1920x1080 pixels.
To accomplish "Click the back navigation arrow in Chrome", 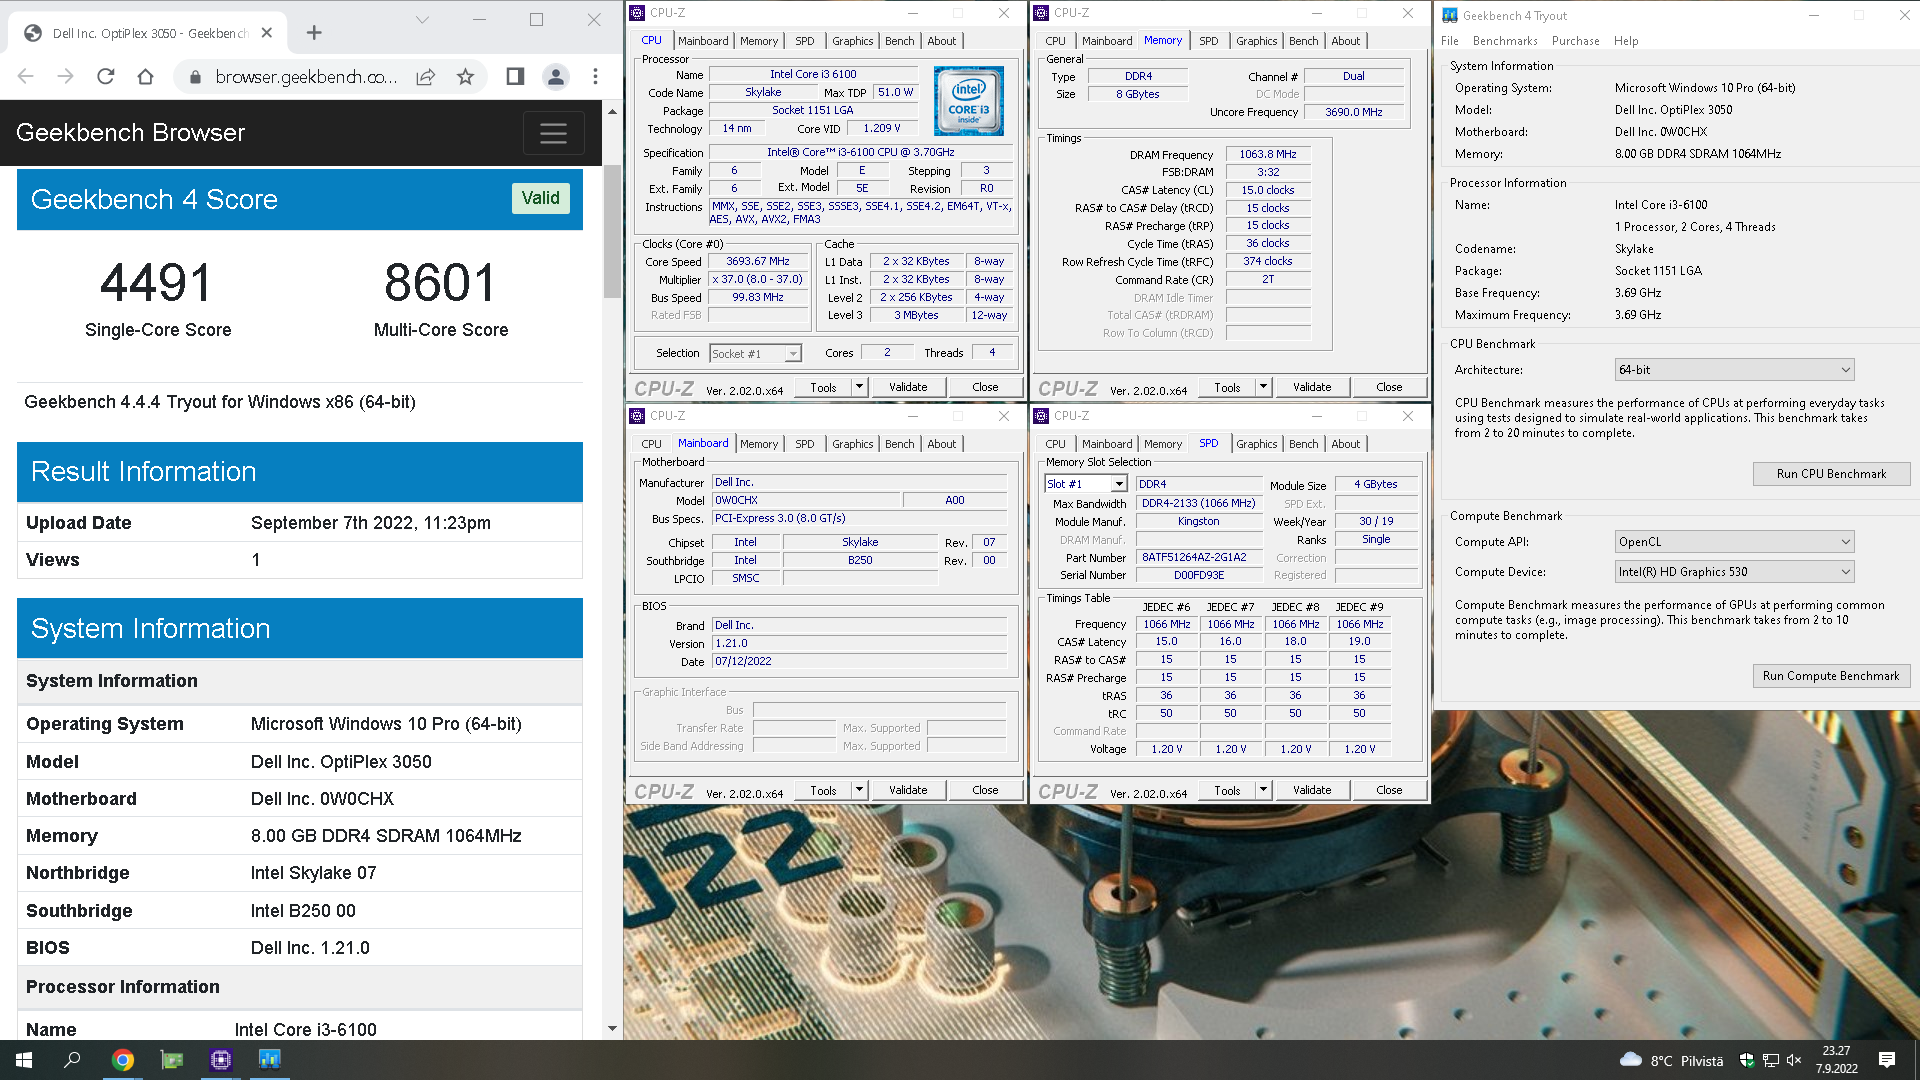I will point(26,77).
